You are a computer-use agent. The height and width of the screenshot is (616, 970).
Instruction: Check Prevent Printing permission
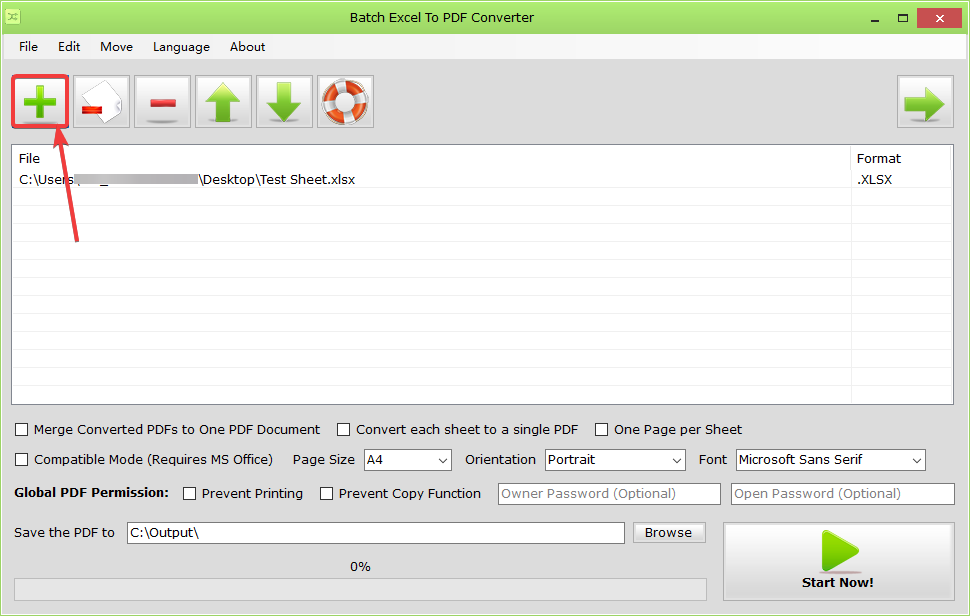click(189, 494)
